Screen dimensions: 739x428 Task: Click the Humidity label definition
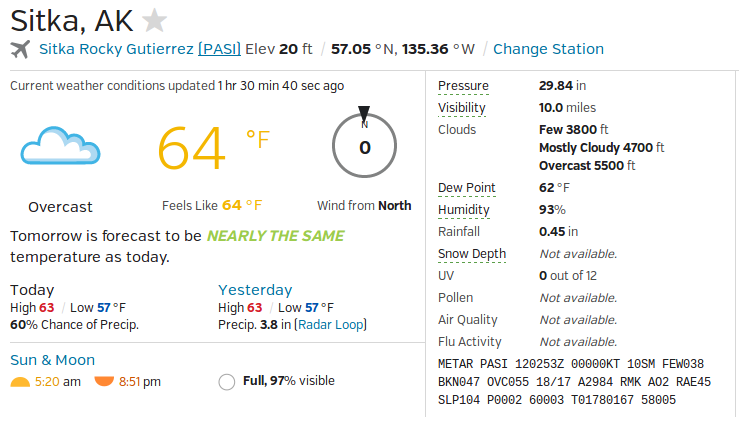point(464,210)
